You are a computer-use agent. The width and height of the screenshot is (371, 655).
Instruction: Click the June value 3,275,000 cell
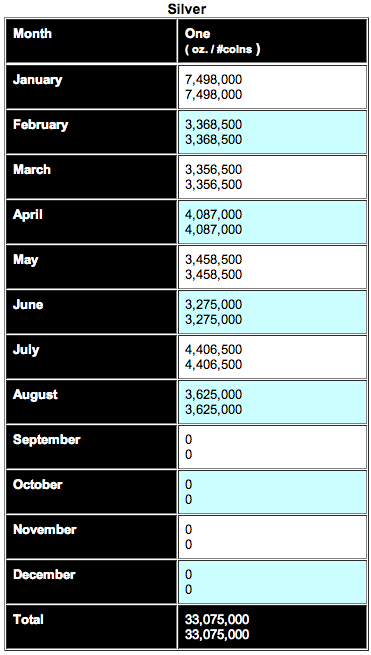click(272, 312)
